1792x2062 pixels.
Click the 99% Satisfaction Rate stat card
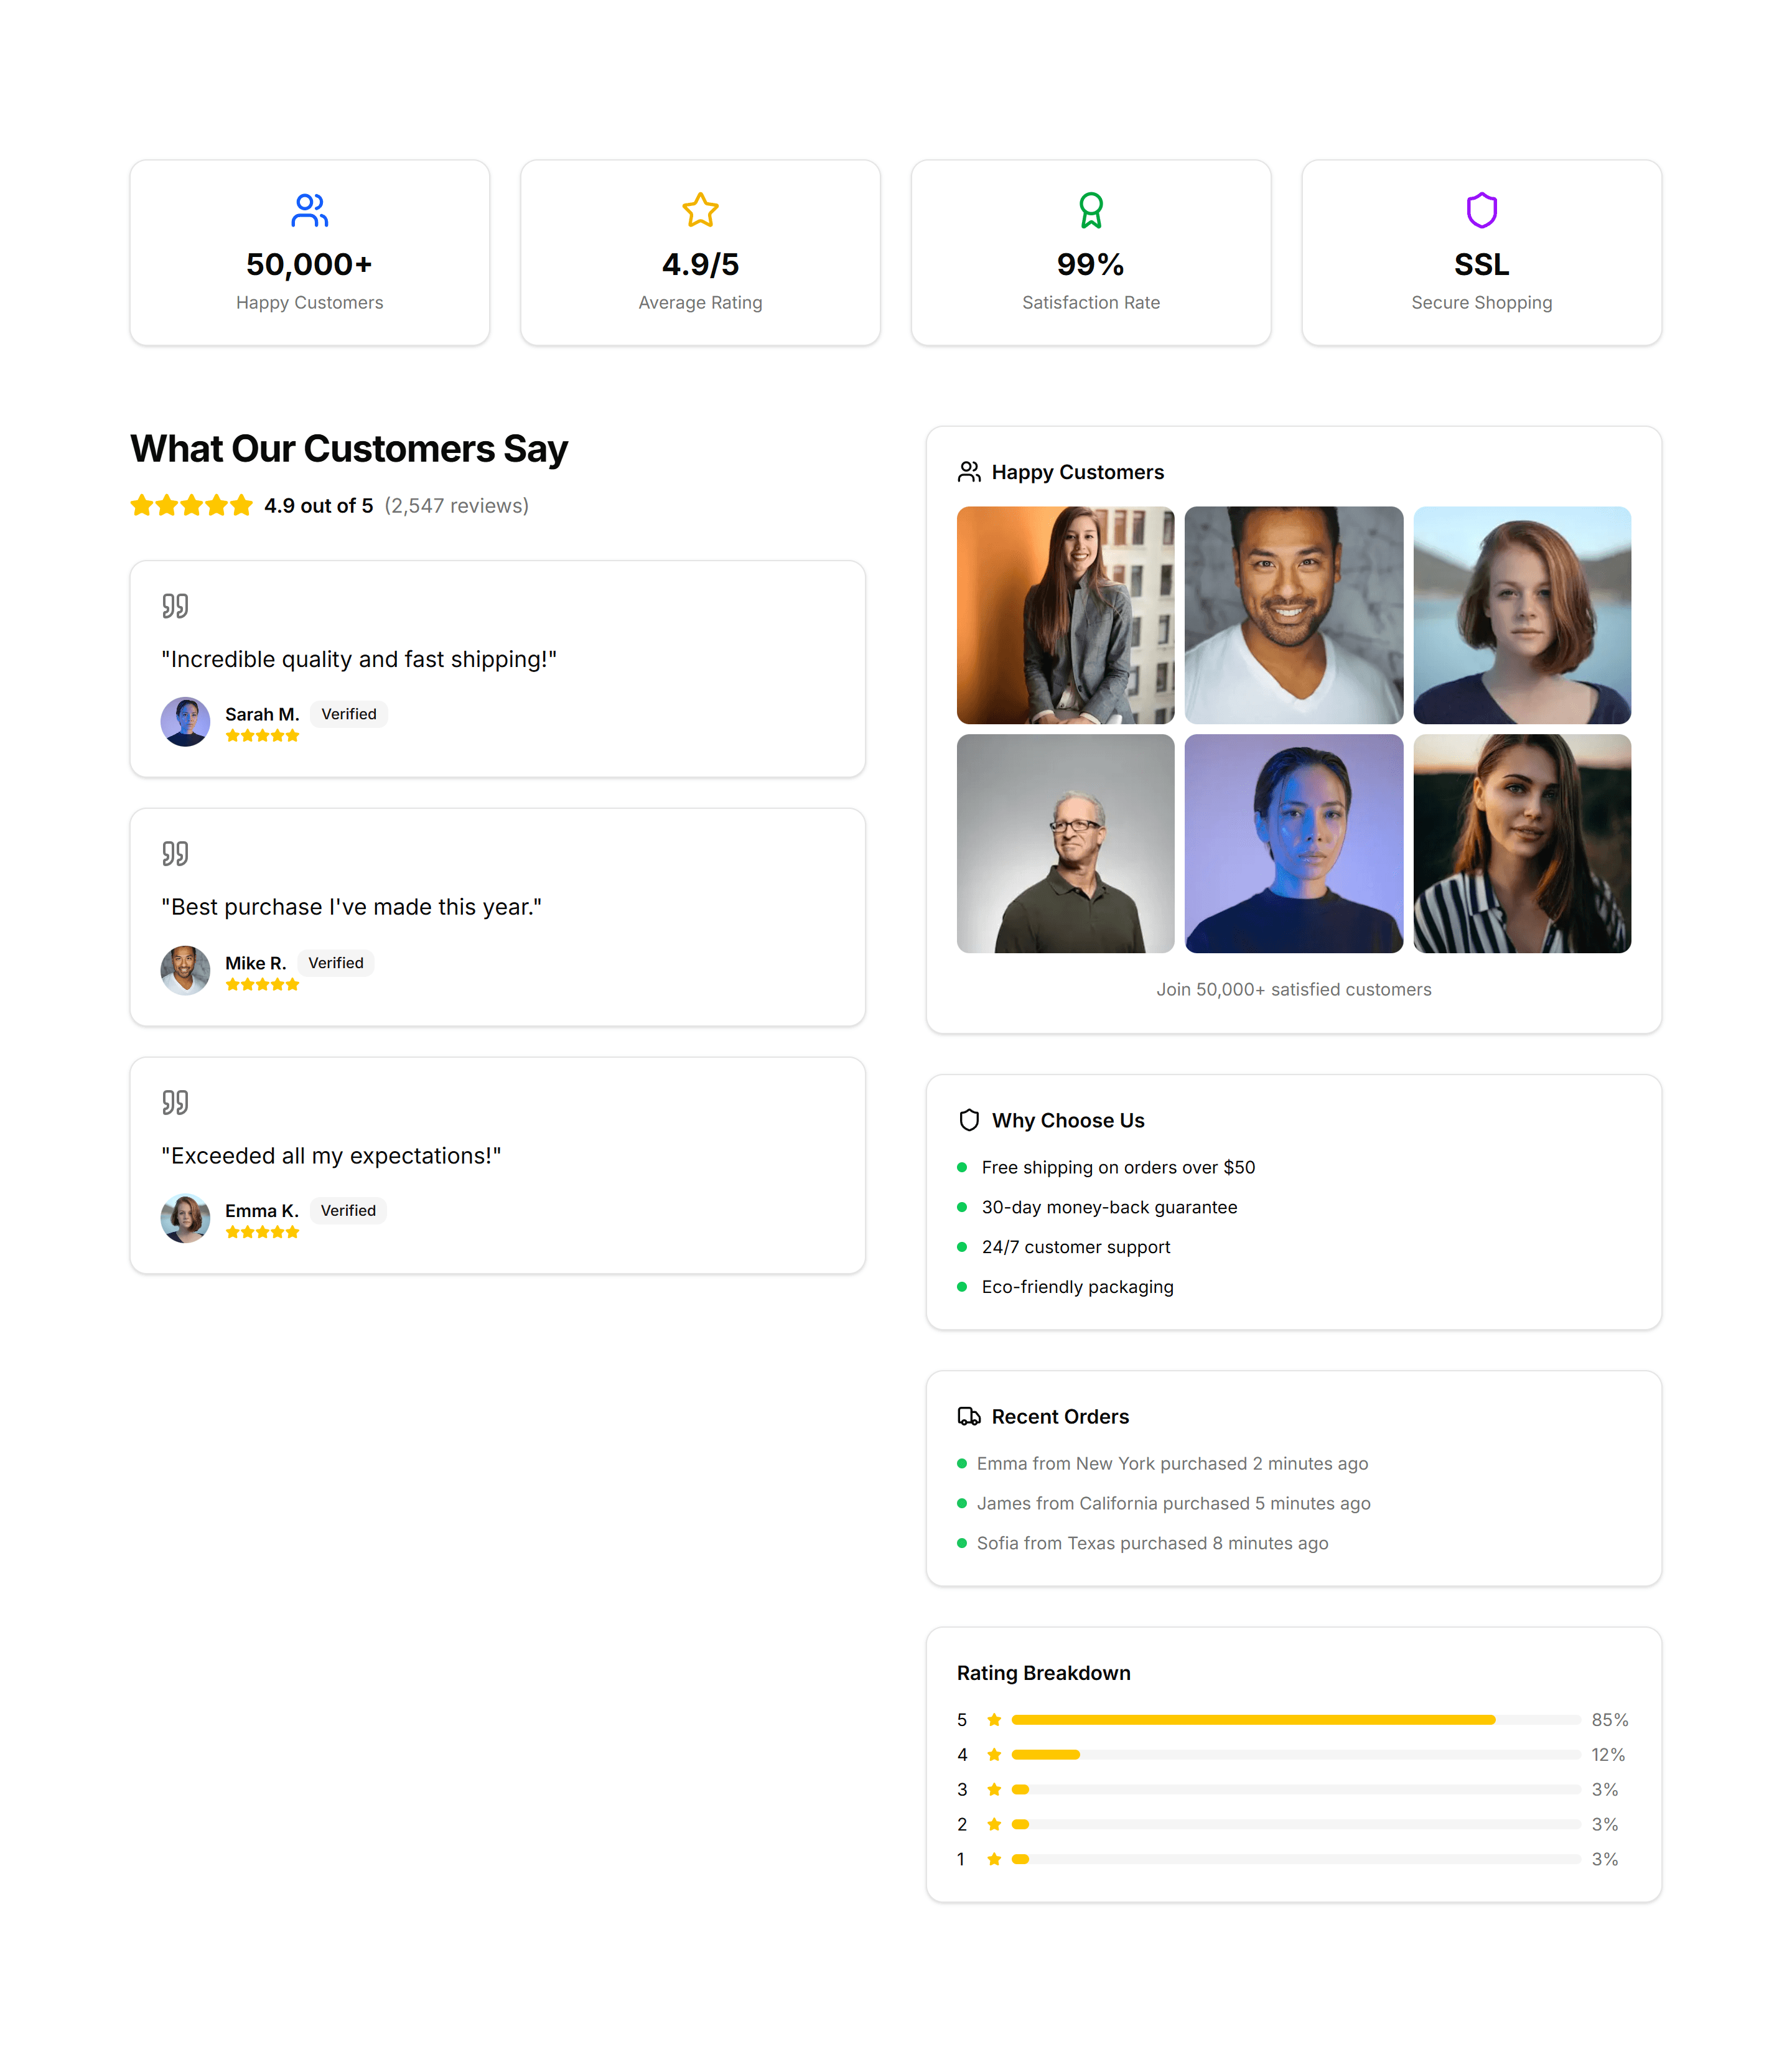1091,253
